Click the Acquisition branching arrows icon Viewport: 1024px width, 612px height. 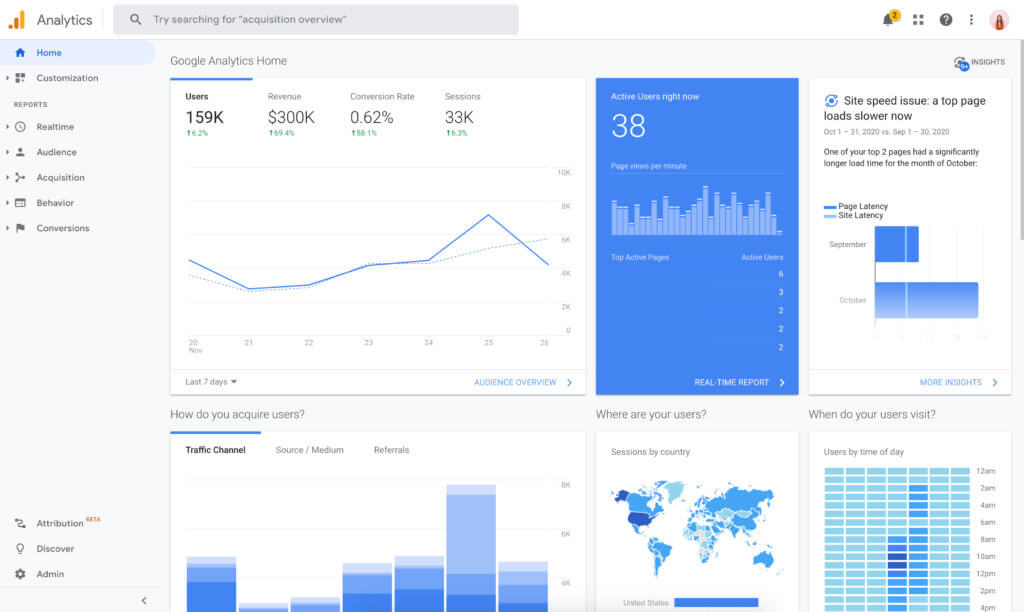coord(20,178)
